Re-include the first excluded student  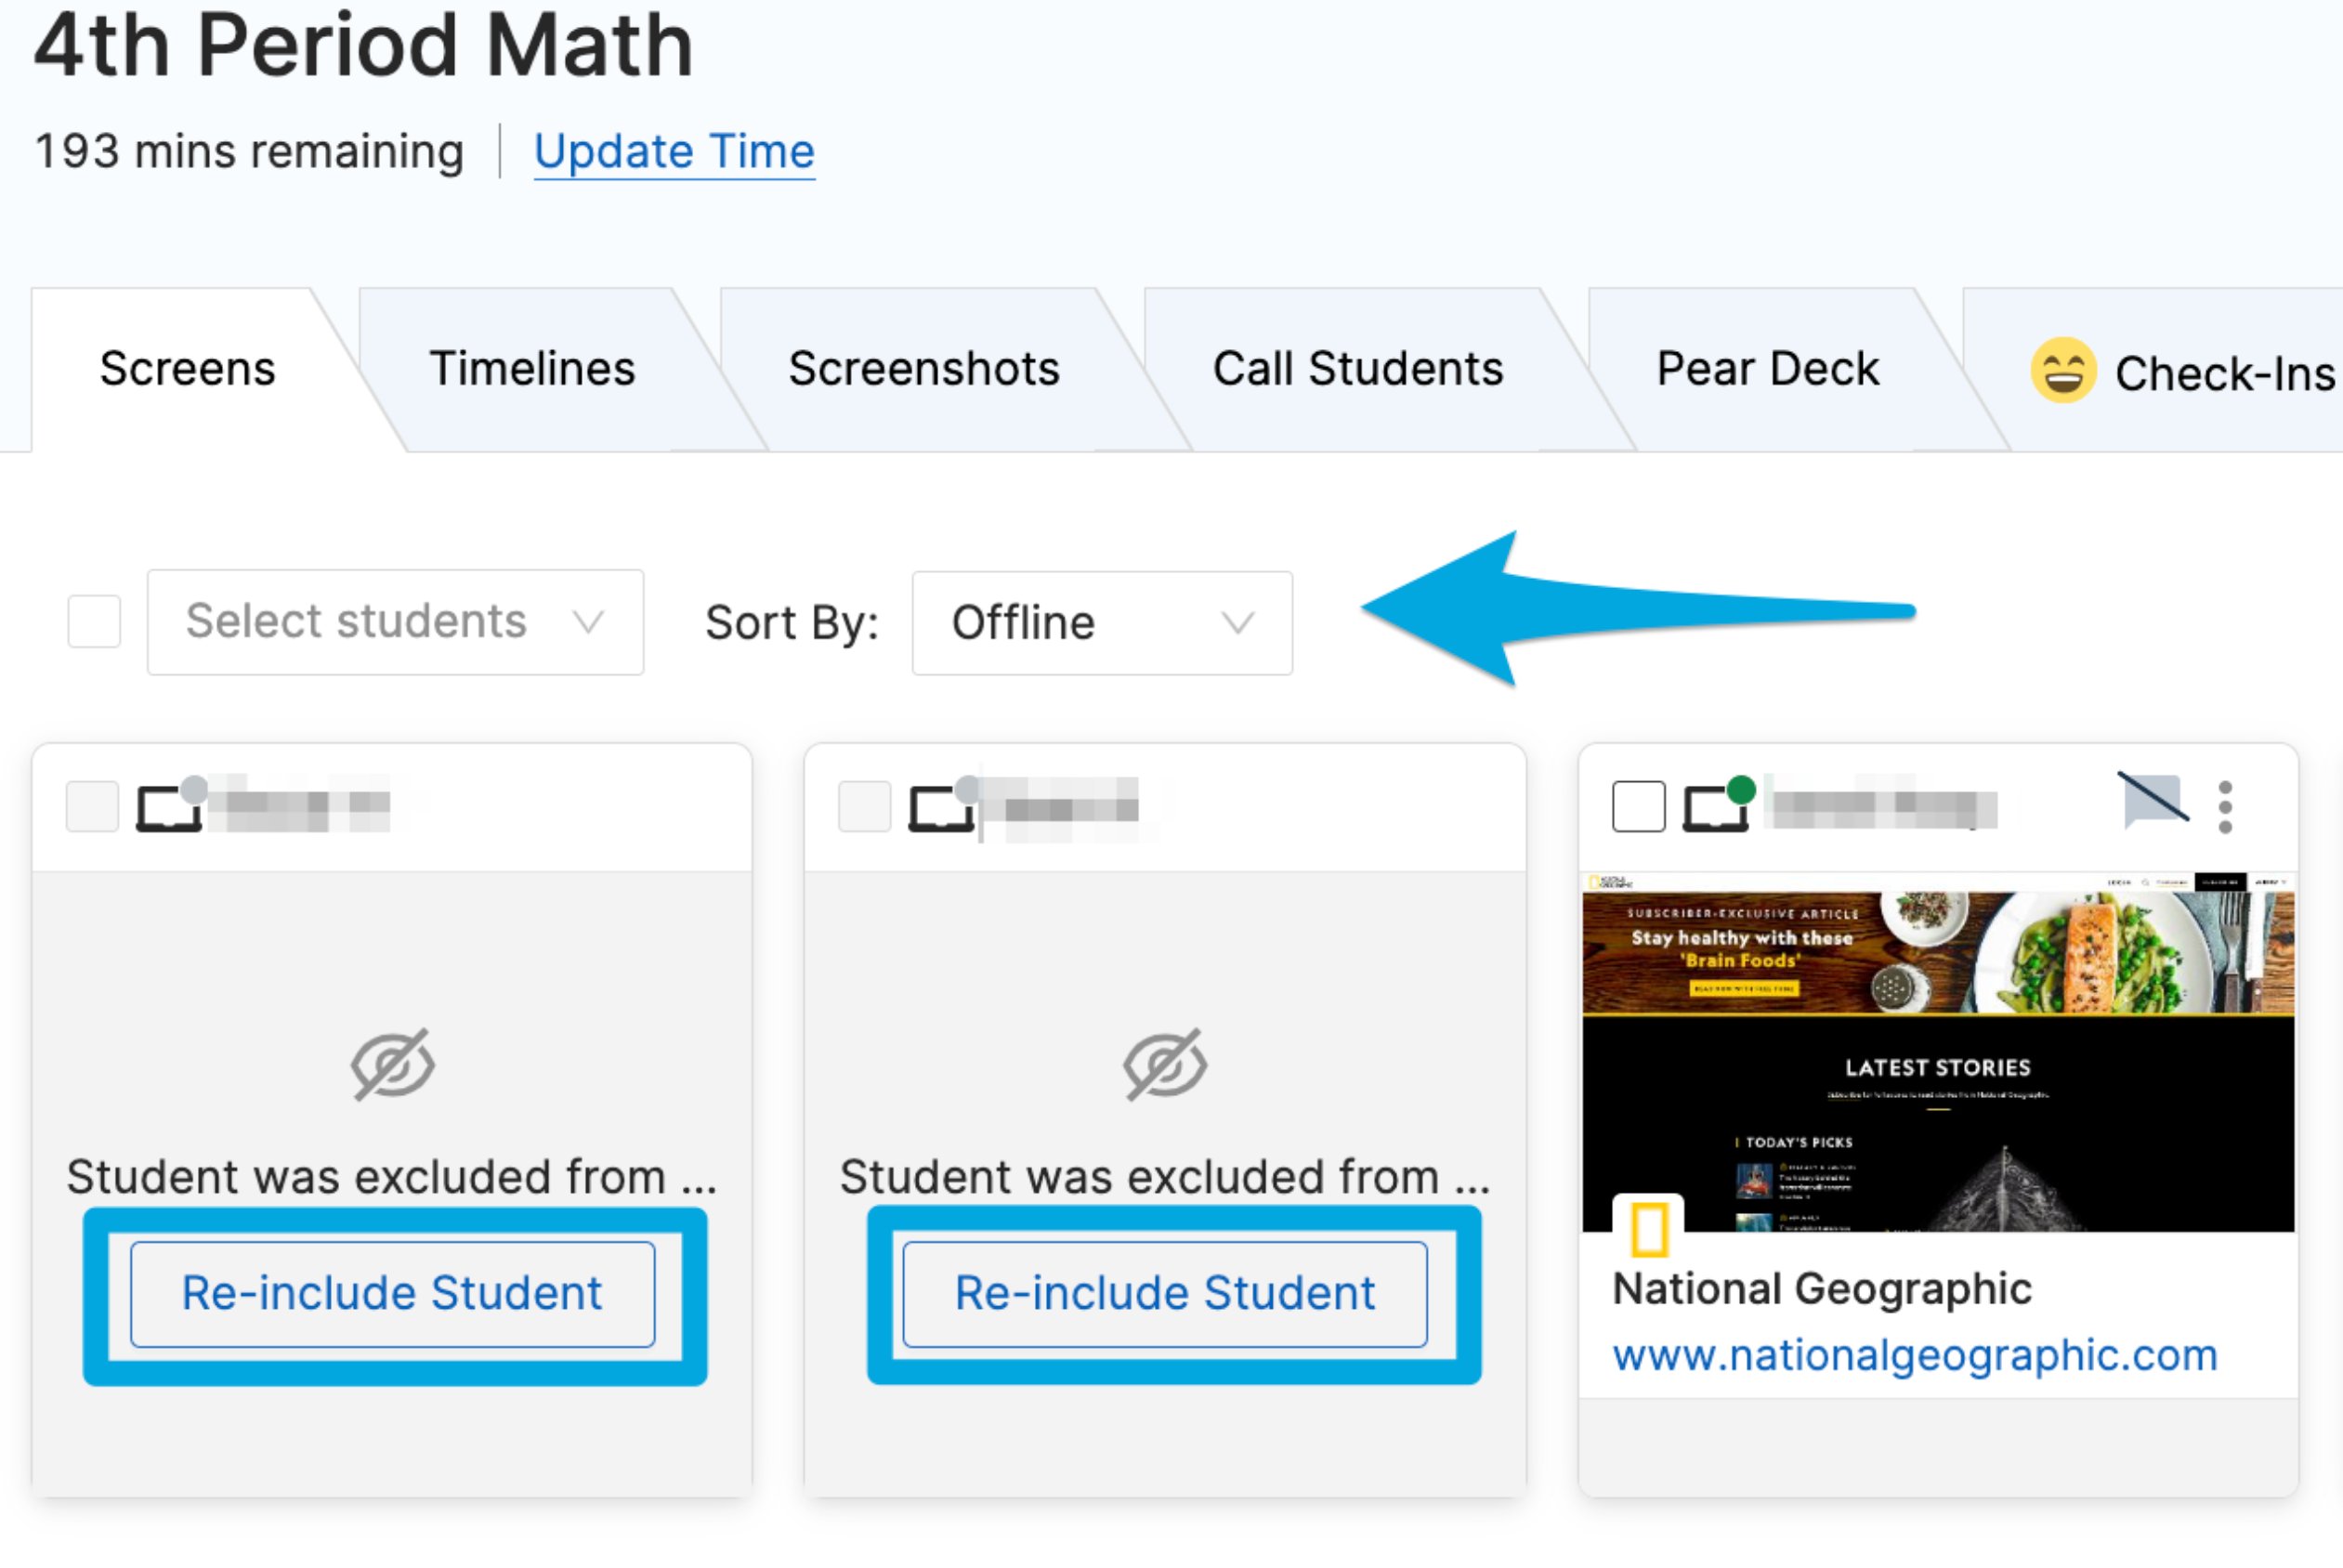click(x=393, y=1294)
